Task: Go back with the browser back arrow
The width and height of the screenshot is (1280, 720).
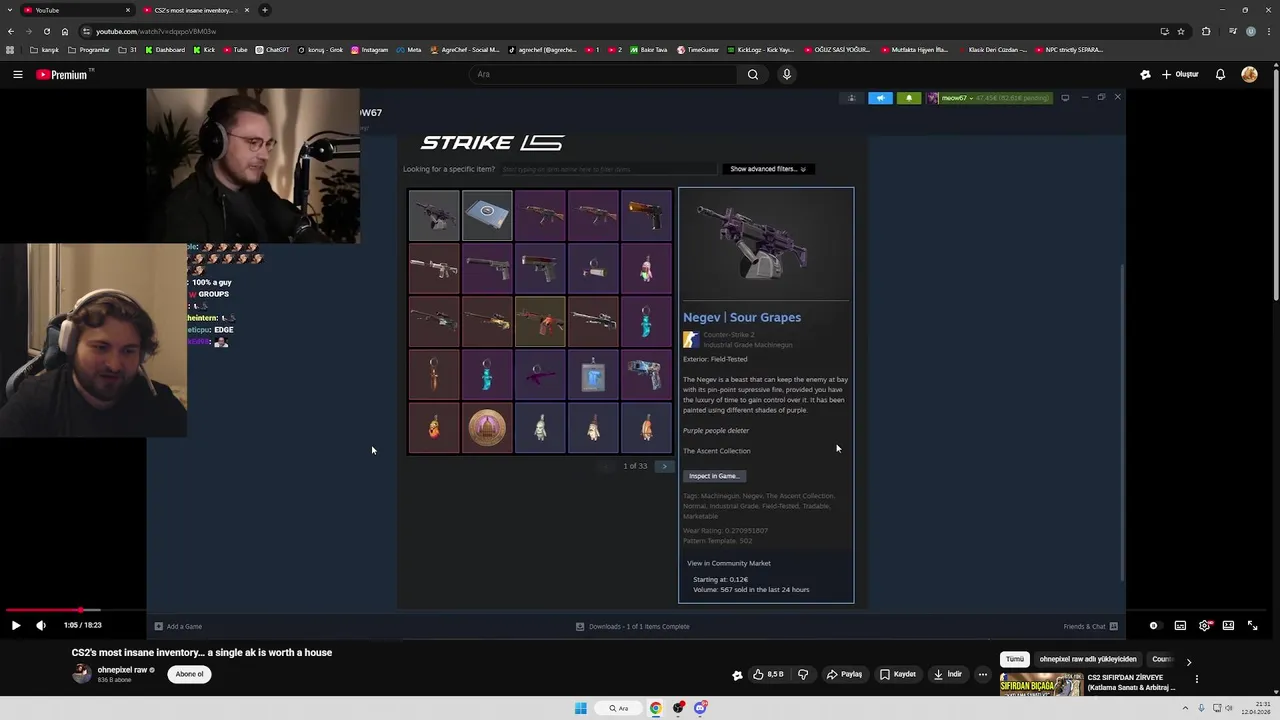Action: [11, 31]
